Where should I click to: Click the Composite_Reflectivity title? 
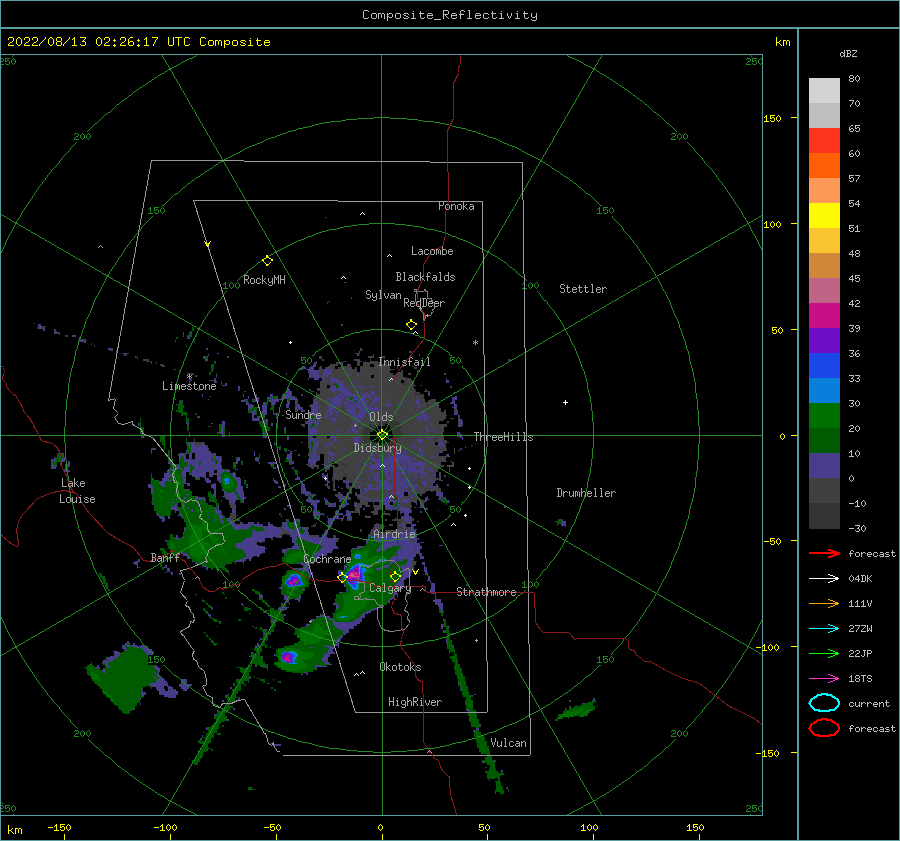450,15
